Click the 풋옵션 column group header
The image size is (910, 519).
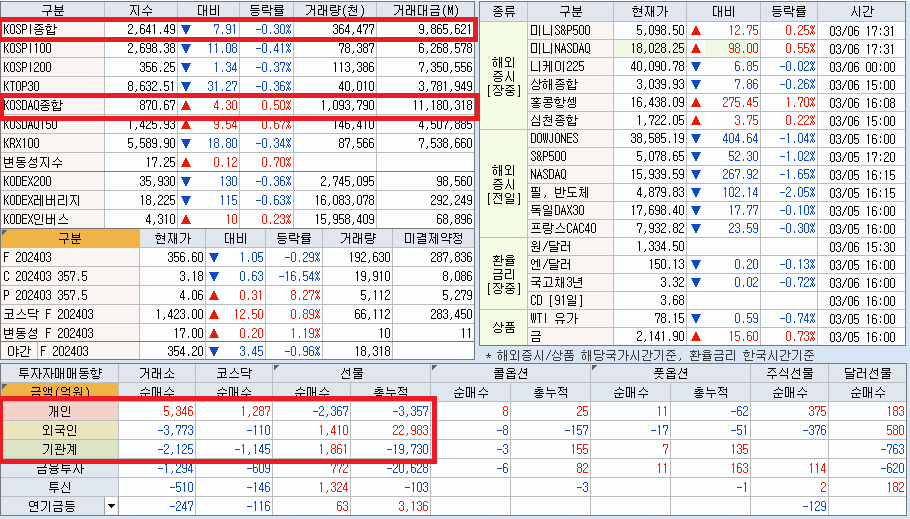(x=670, y=373)
